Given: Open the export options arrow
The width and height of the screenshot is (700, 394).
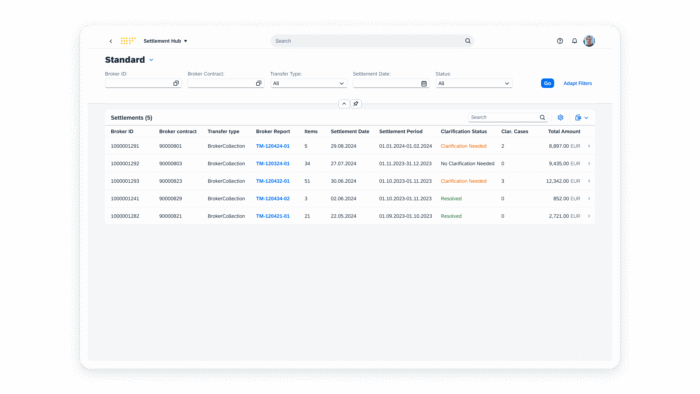Looking at the screenshot, I should pos(586,118).
